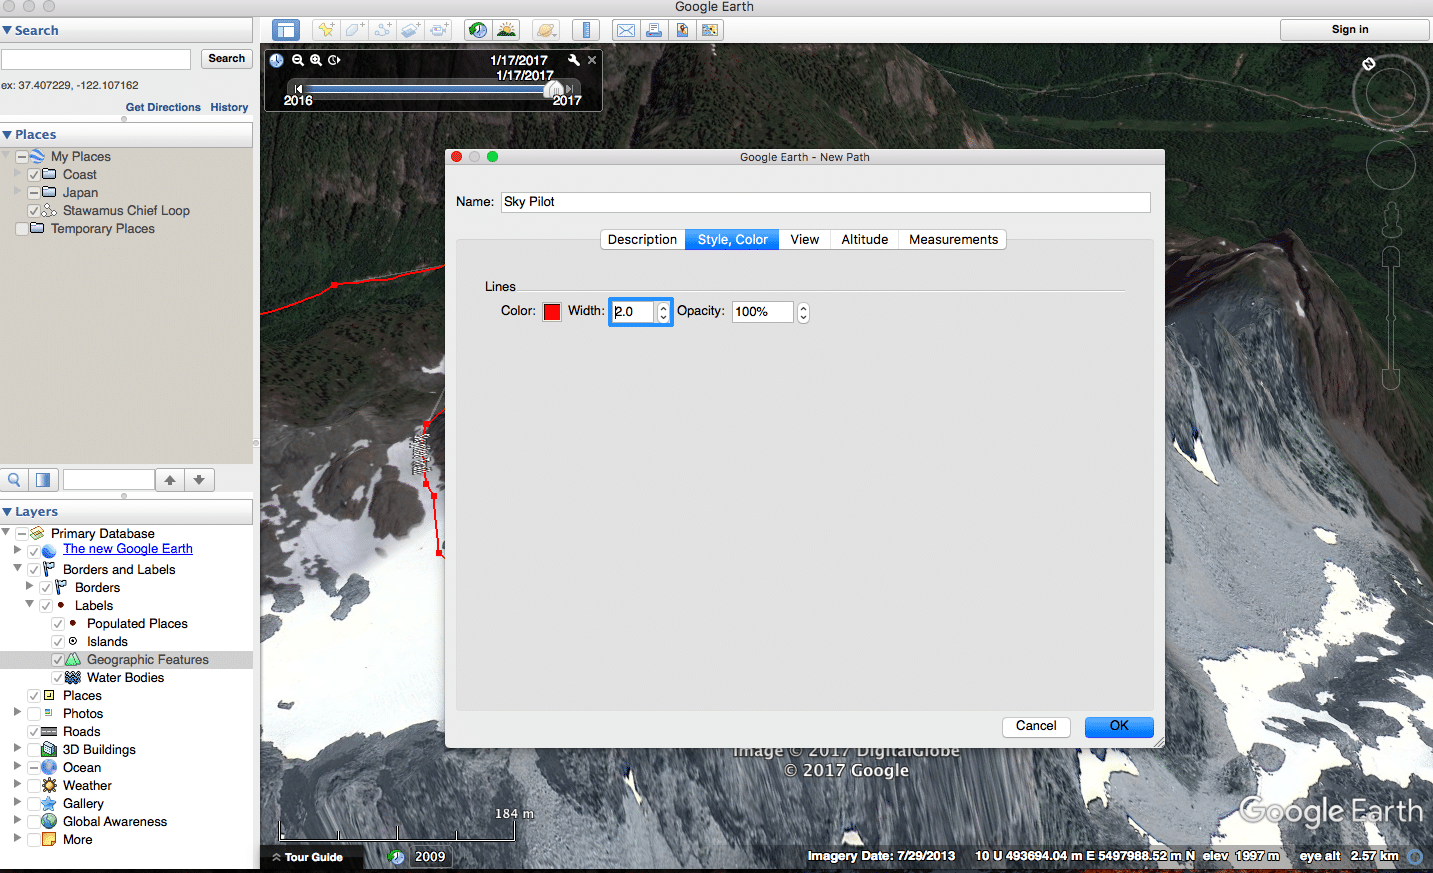The height and width of the screenshot is (873, 1433).
Task: Expand the Coast folder
Action: (17, 174)
